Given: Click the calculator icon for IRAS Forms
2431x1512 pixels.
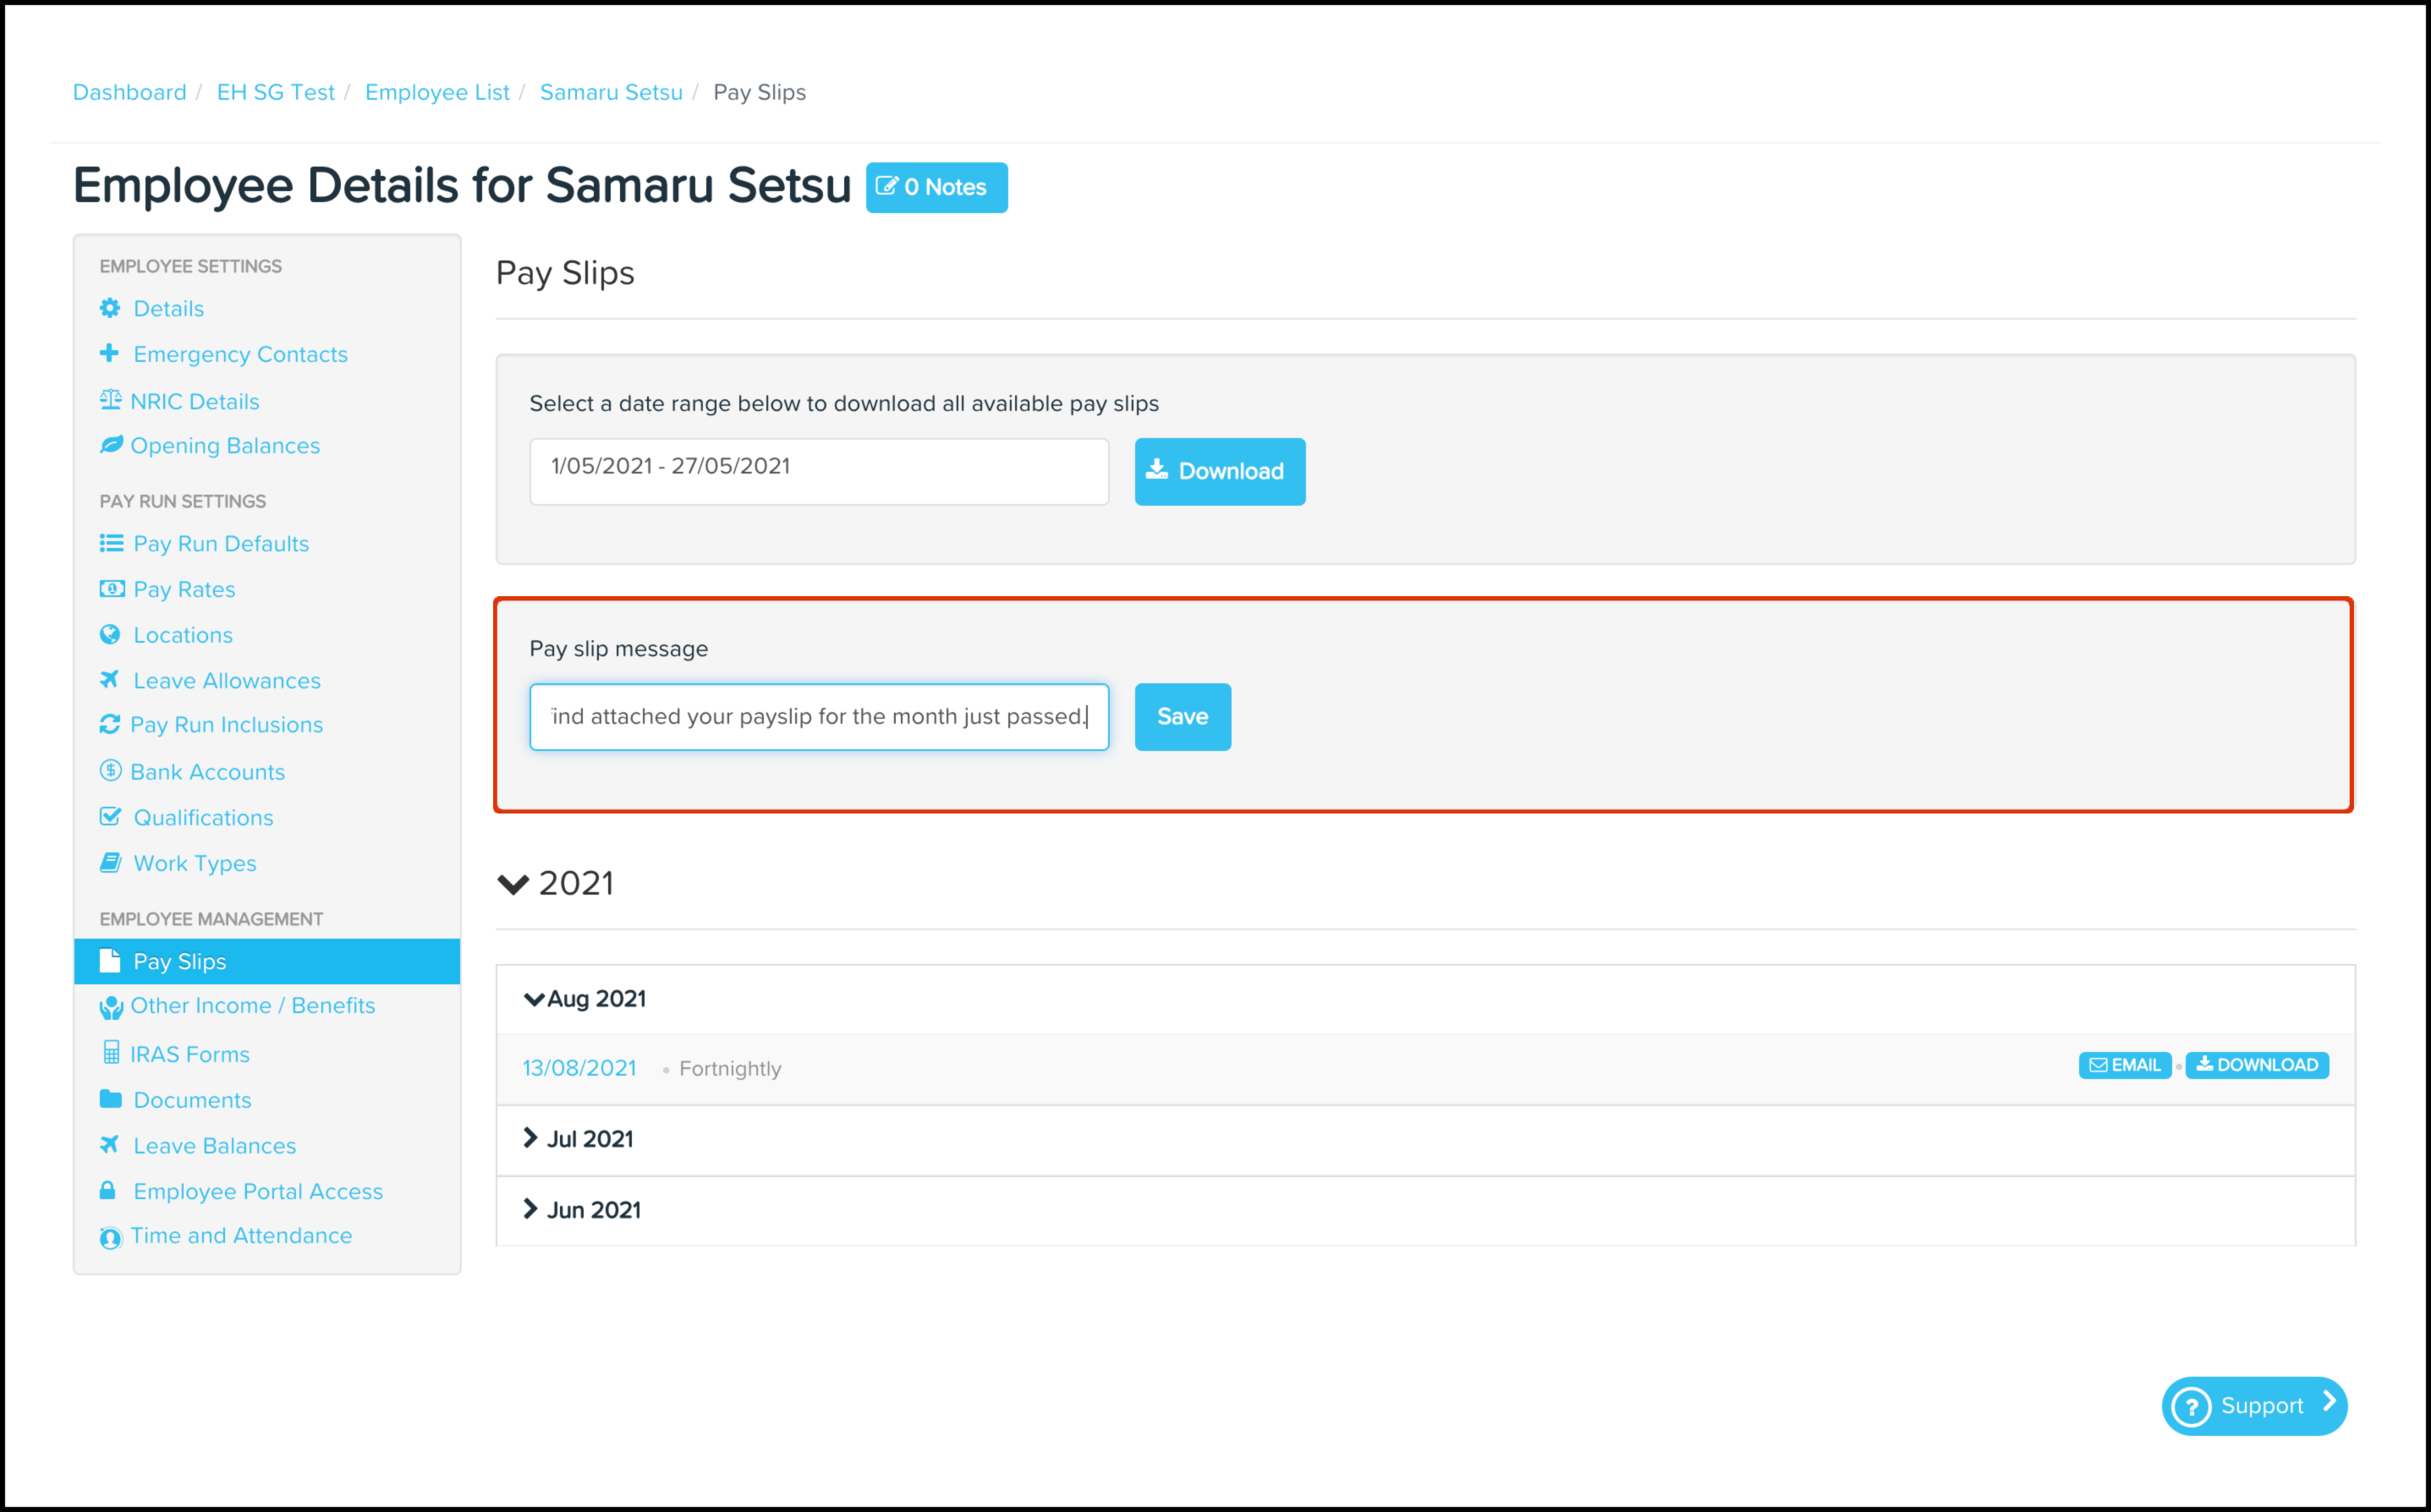Looking at the screenshot, I should [x=111, y=1053].
